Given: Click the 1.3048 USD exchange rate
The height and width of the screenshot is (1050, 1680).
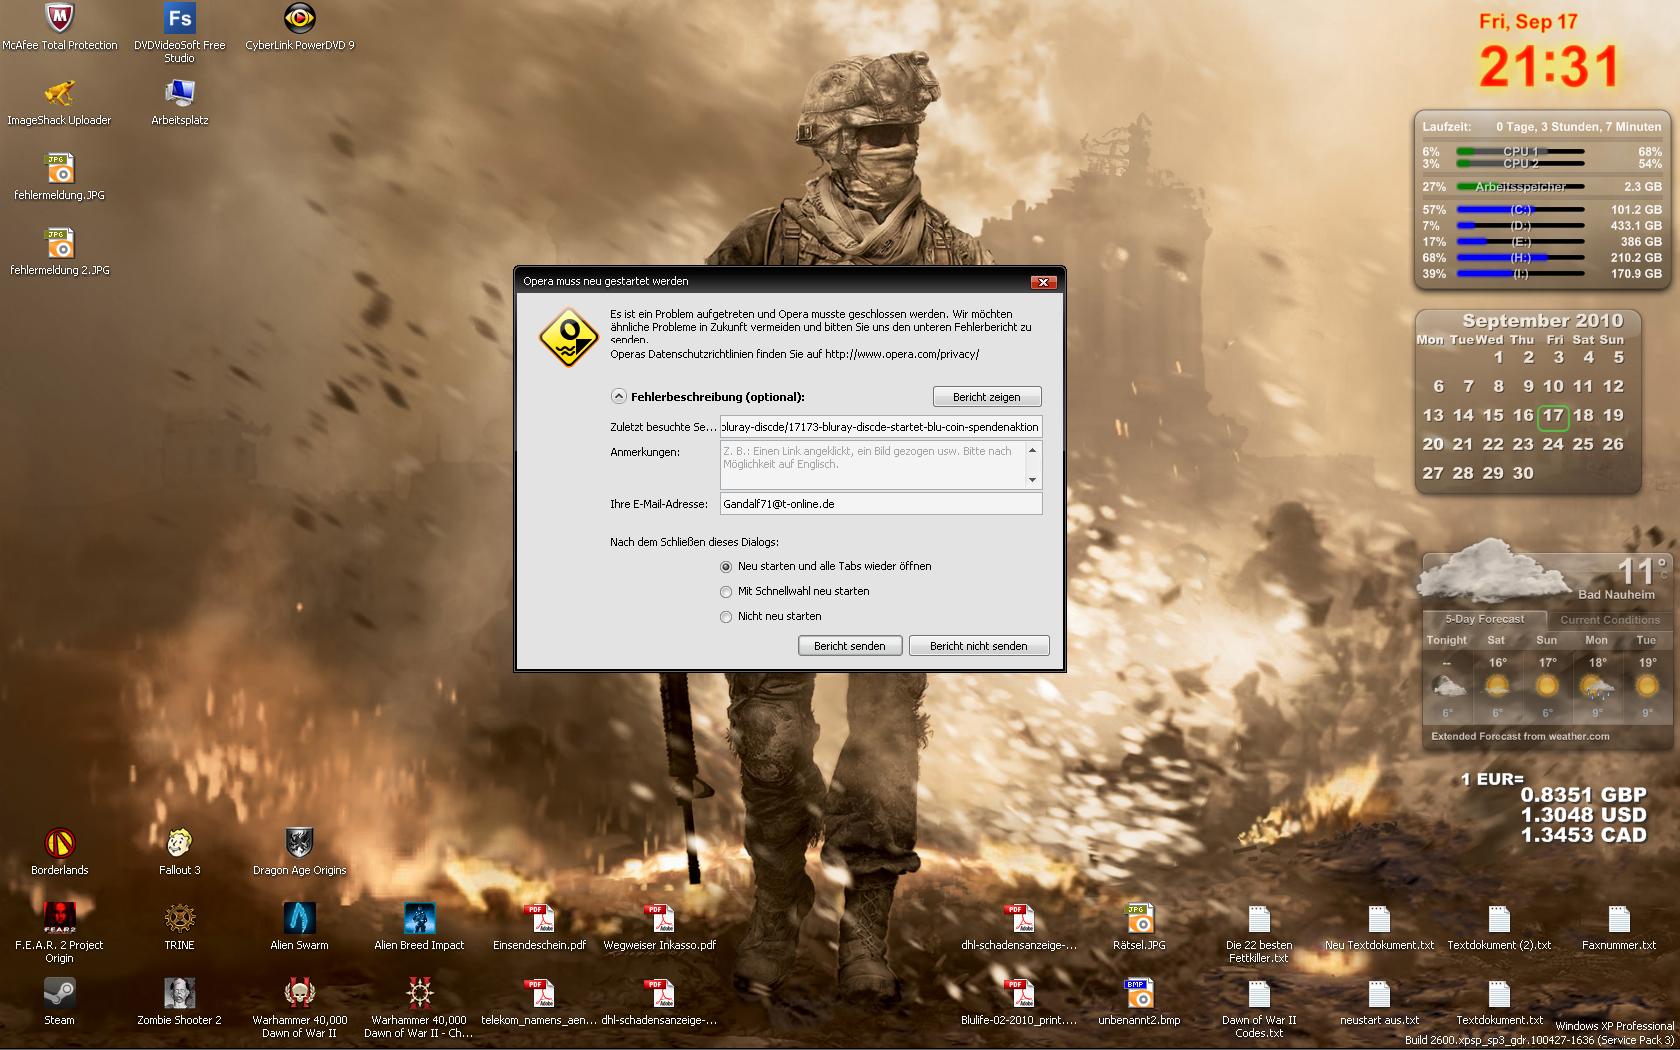Looking at the screenshot, I should pos(1583,815).
